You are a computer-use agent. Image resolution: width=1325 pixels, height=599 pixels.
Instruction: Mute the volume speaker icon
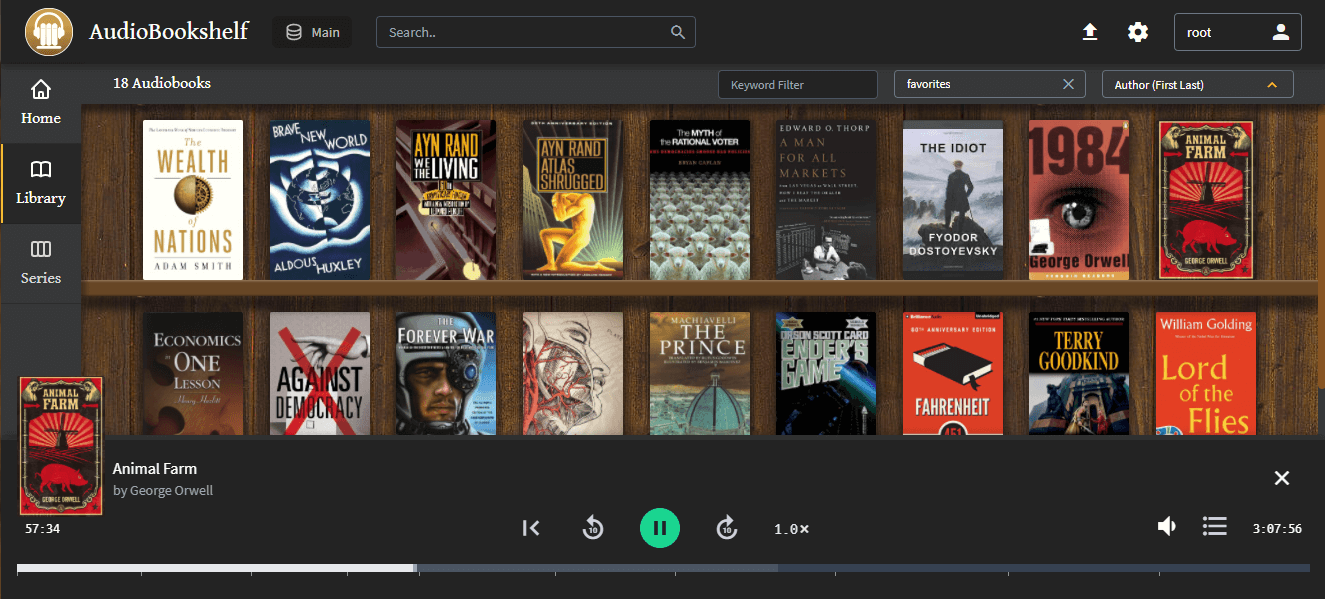pos(1166,526)
